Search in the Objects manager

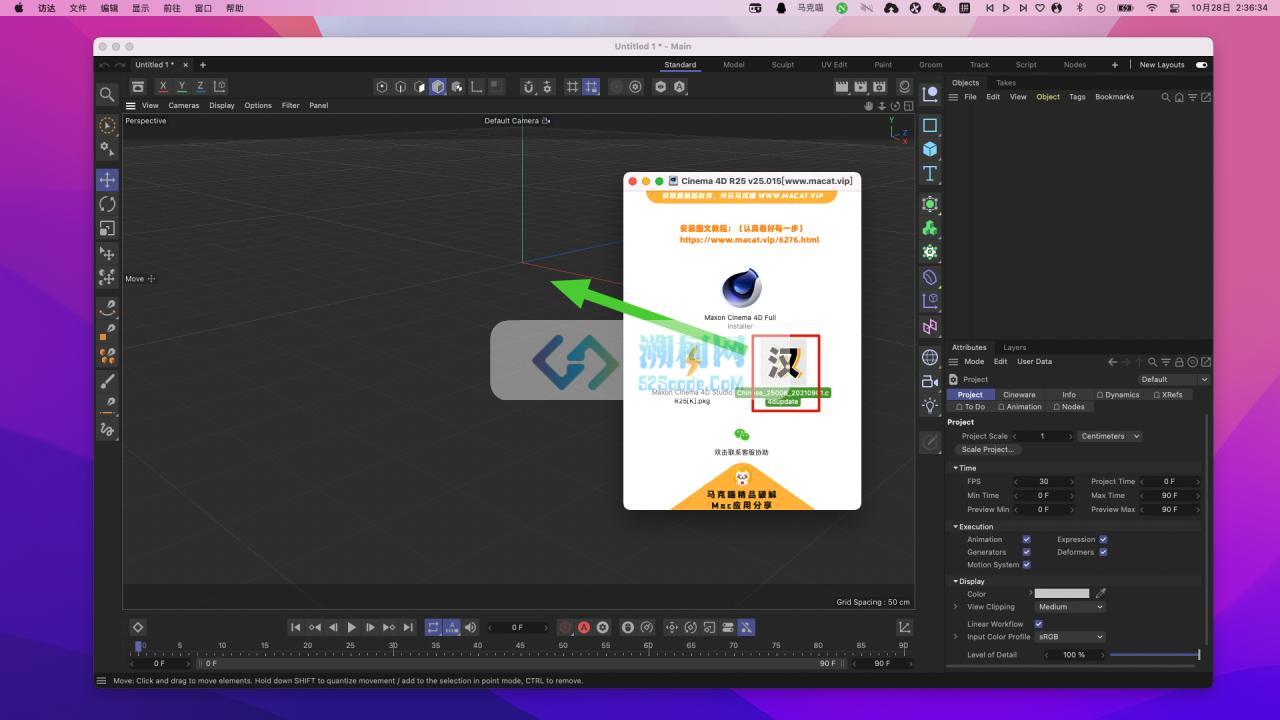click(x=1166, y=97)
